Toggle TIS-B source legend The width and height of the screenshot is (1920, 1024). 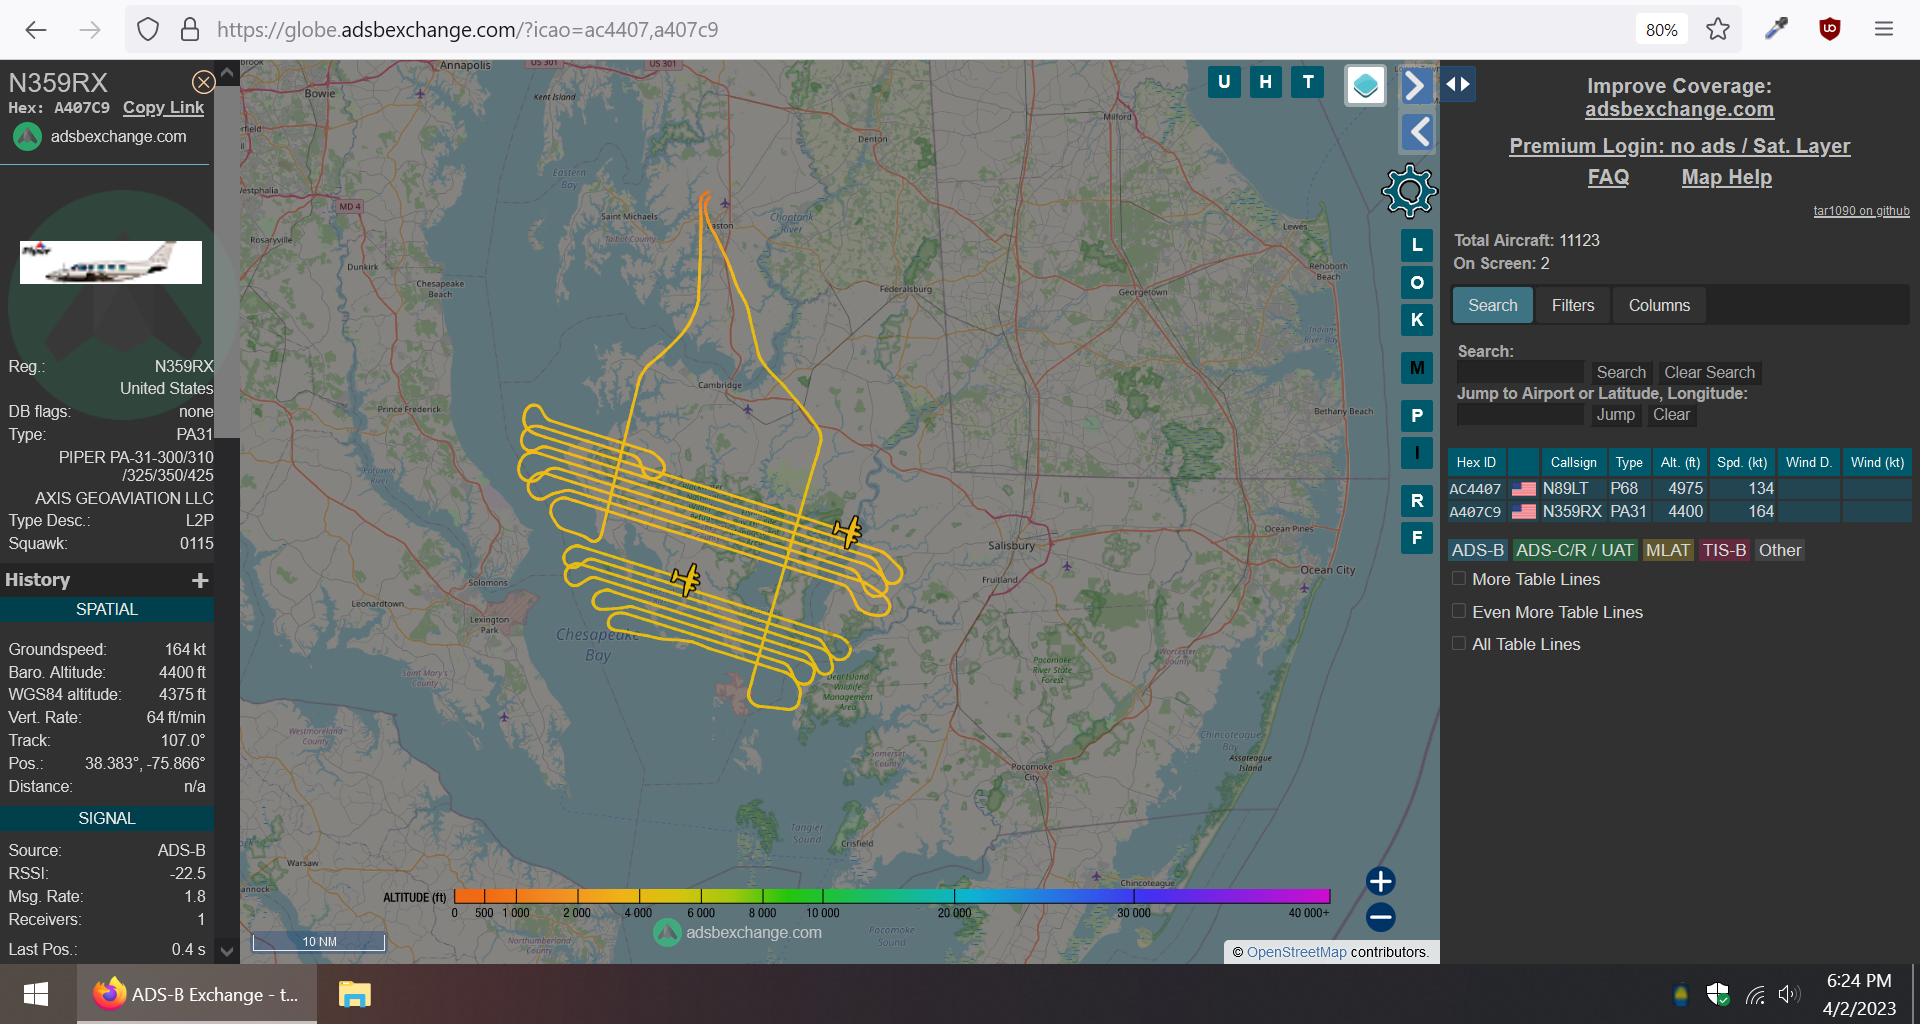click(x=1724, y=550)
